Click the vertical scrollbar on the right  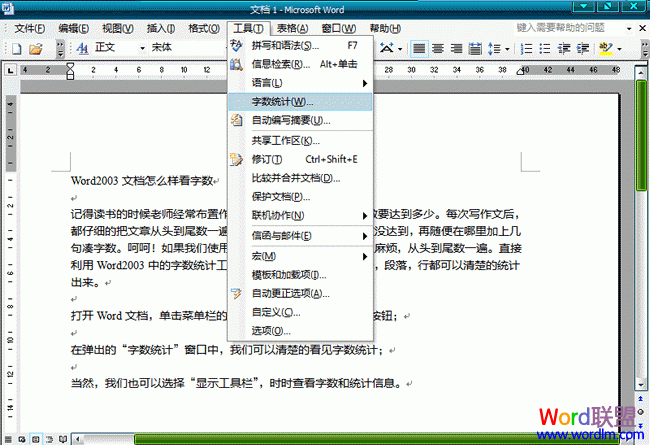641,250
